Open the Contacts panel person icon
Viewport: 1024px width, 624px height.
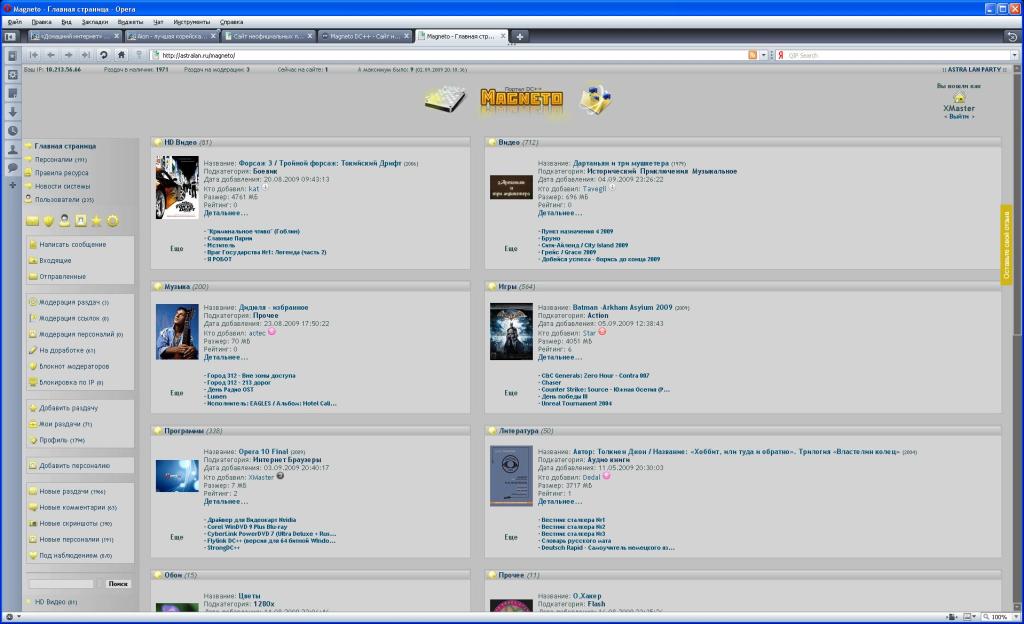coord(12,149)
